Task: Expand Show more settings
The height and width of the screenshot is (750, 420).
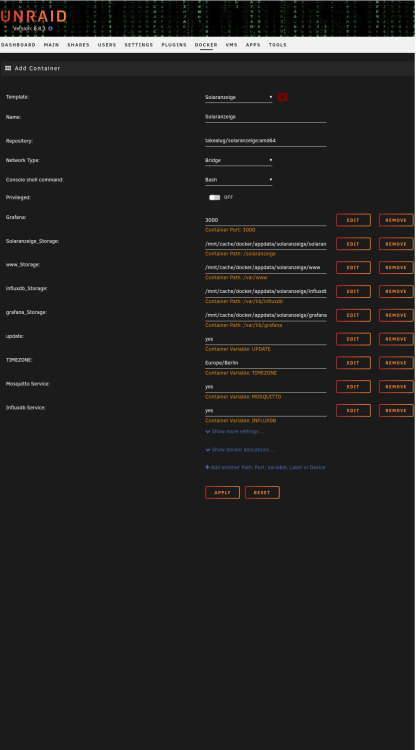Action: 234,431
